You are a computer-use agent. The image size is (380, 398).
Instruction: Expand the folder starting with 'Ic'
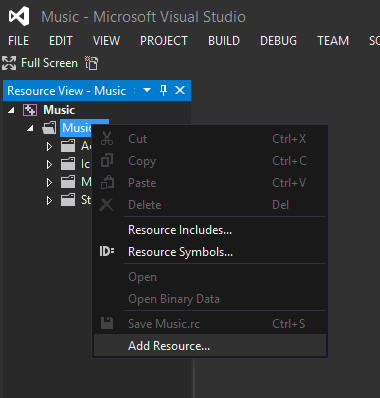pos(49,164)
